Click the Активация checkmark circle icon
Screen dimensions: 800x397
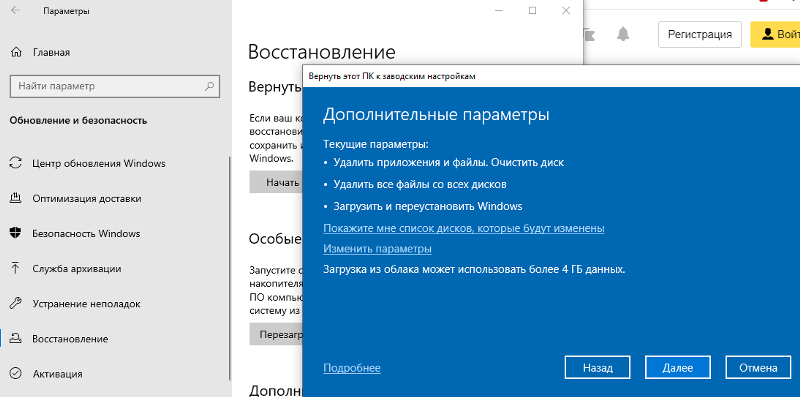pos(16,374)
